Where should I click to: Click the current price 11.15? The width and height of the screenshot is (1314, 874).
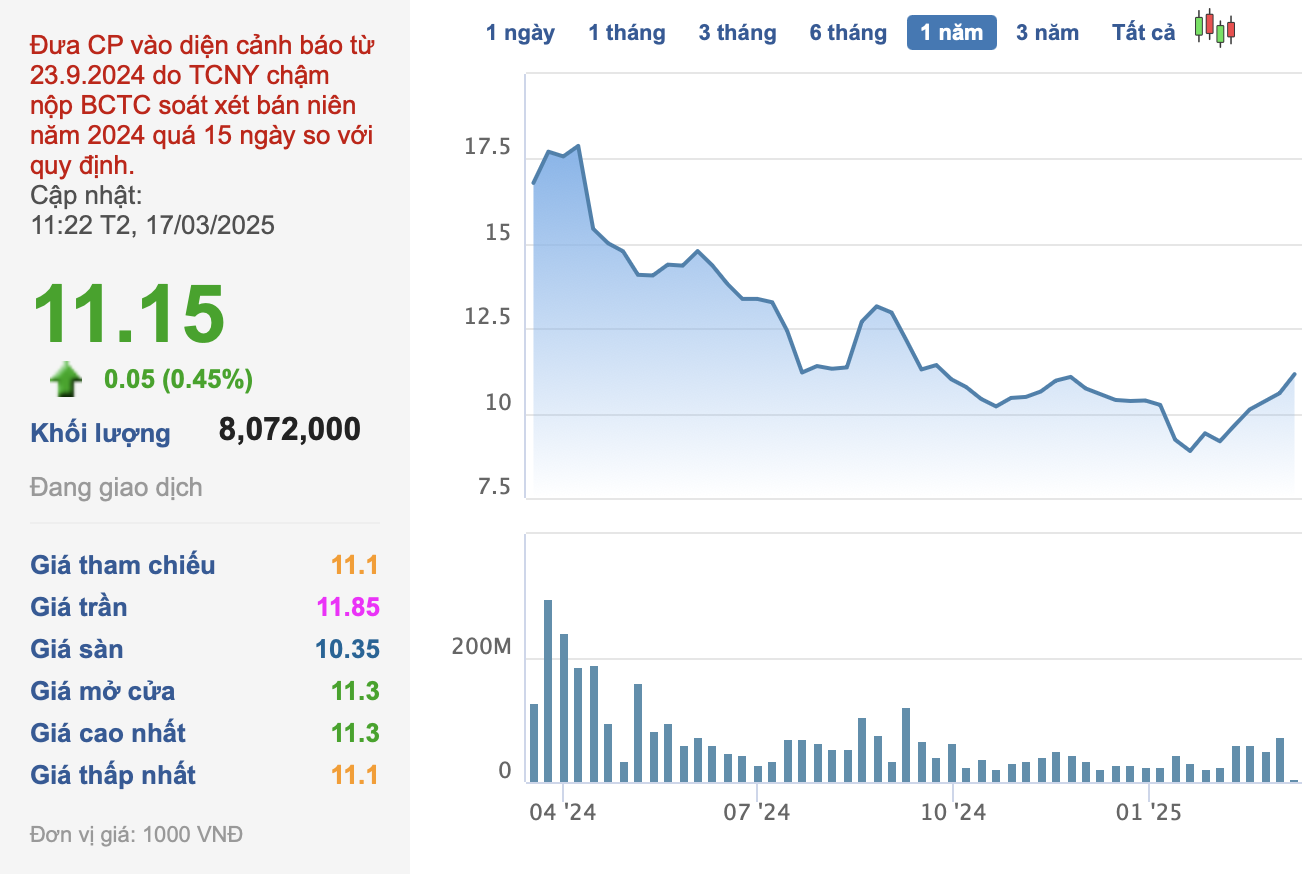coord(129,315)
